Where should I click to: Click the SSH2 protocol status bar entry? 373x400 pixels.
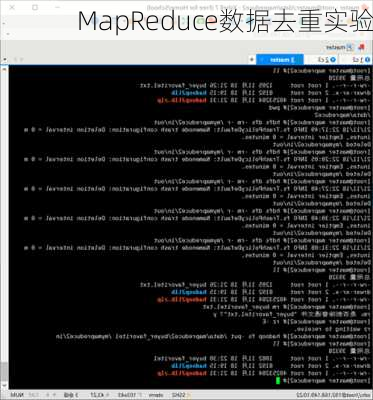pos(179,395)
